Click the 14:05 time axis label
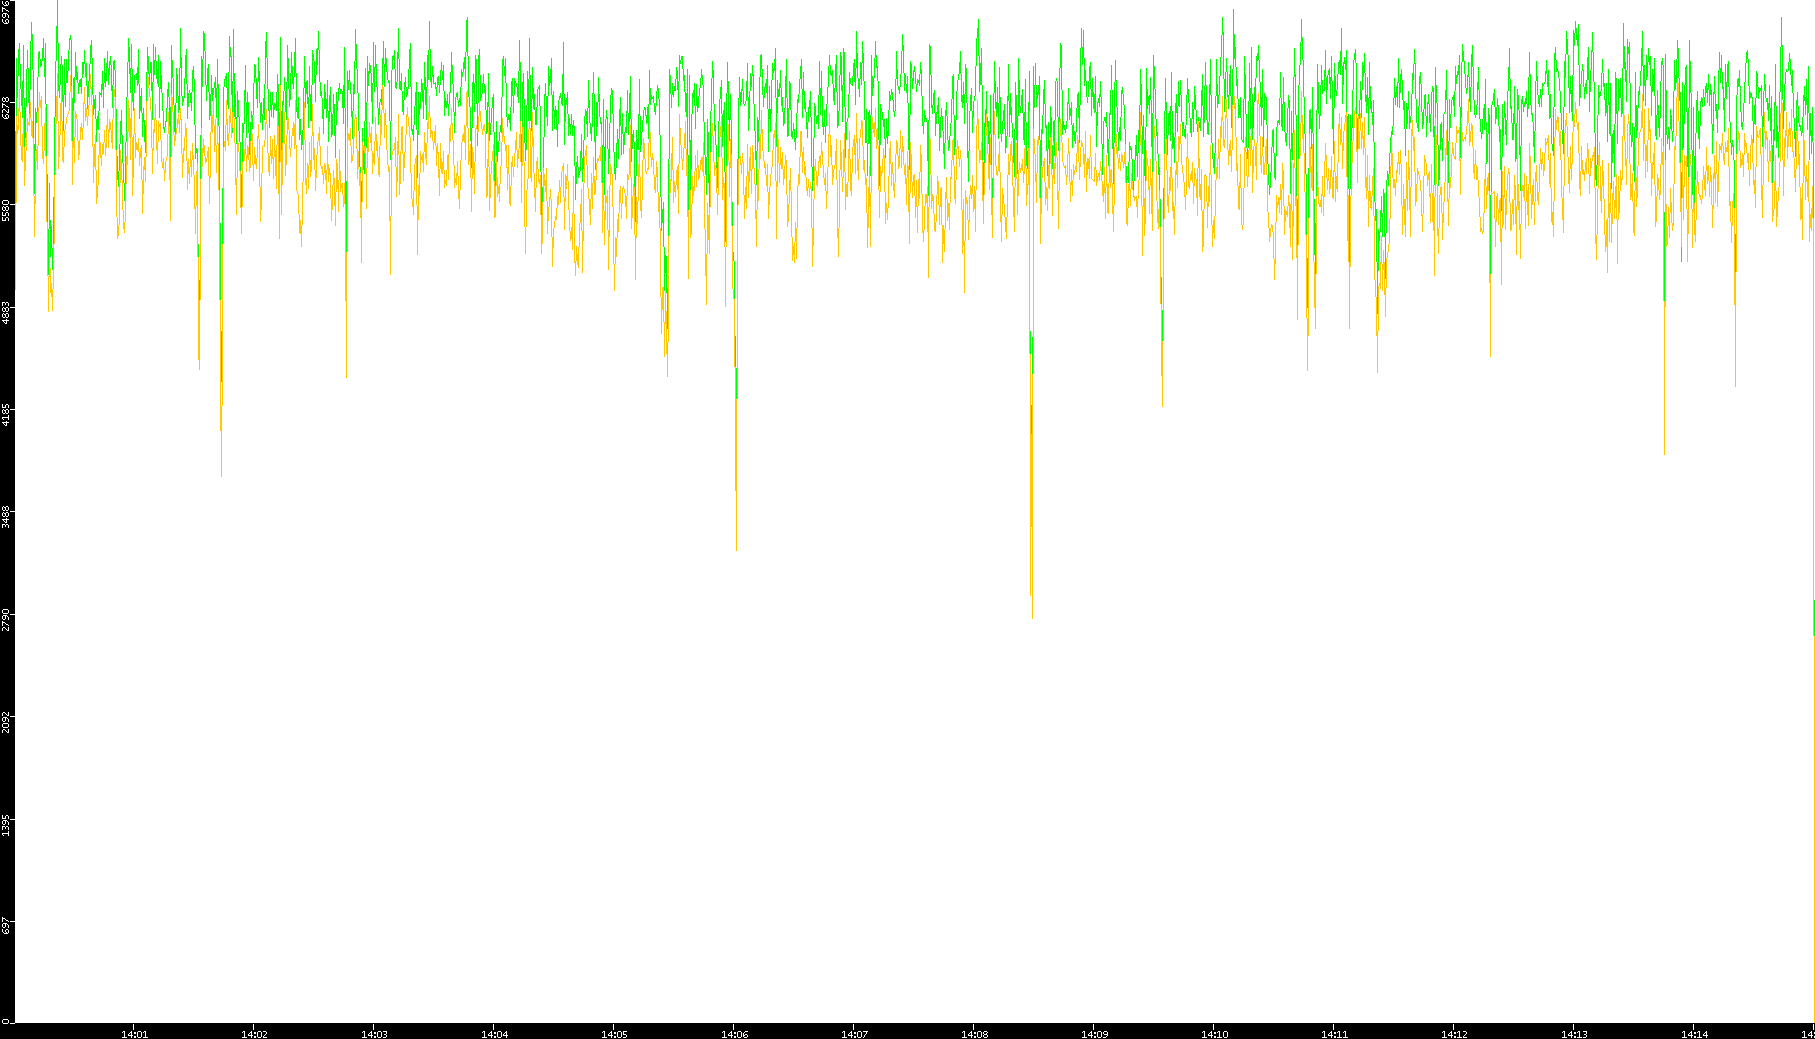This screenshot has height=1039, width=1815. point(614,1034)
